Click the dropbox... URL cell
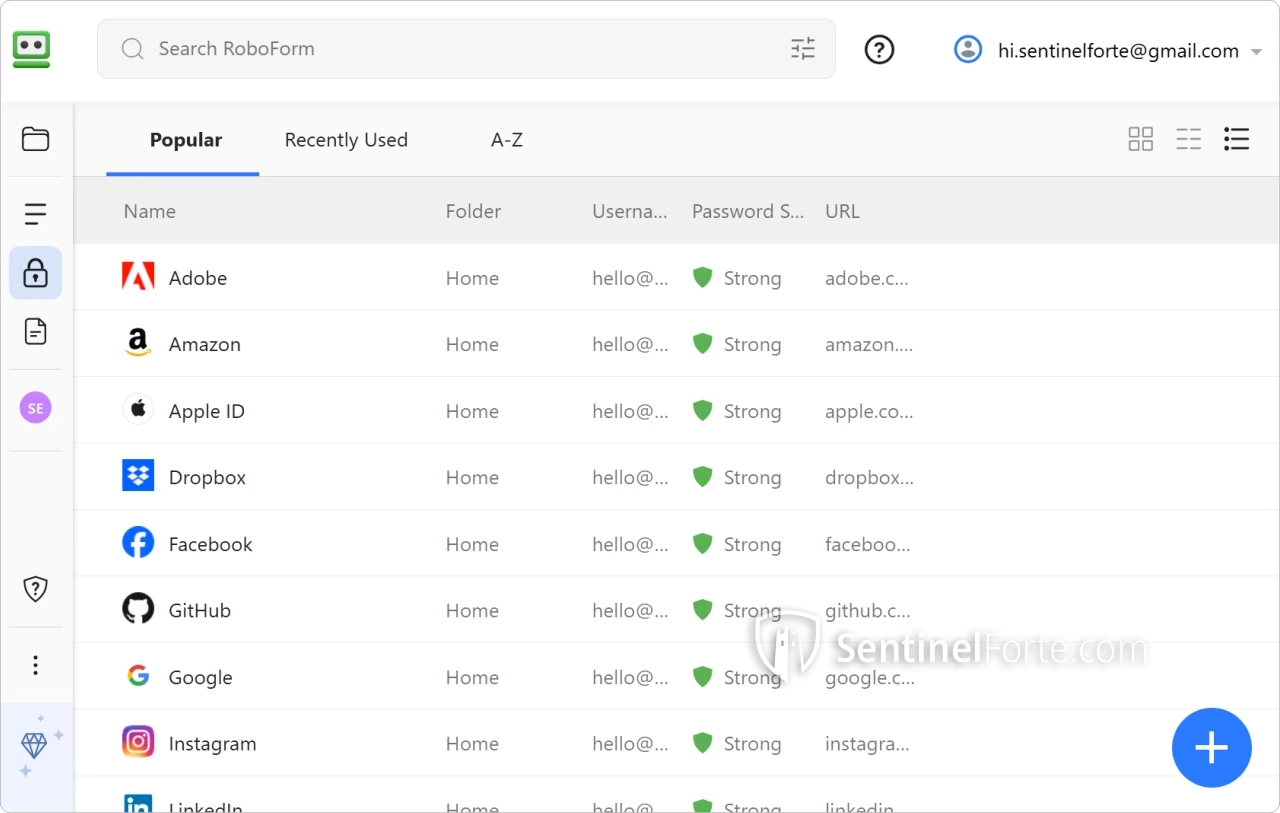Screen dimensions: 1280x813 pos(869,477)
